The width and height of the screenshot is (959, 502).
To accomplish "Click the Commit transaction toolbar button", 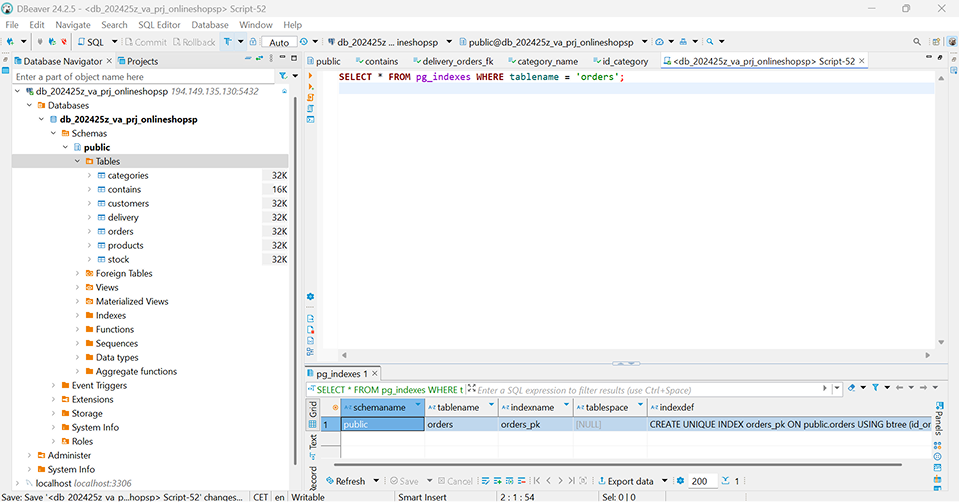I will [x=144, y=42].
